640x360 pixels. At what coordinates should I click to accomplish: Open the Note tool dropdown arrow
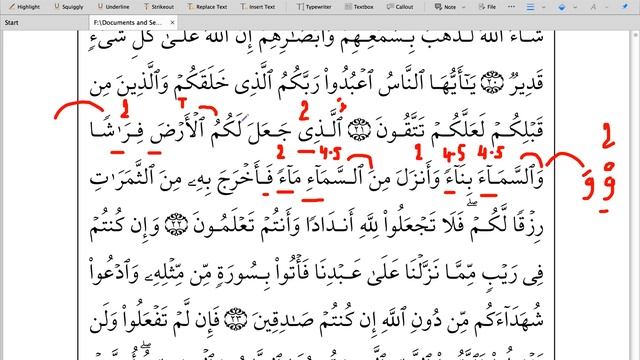click(x=464, y=7)
